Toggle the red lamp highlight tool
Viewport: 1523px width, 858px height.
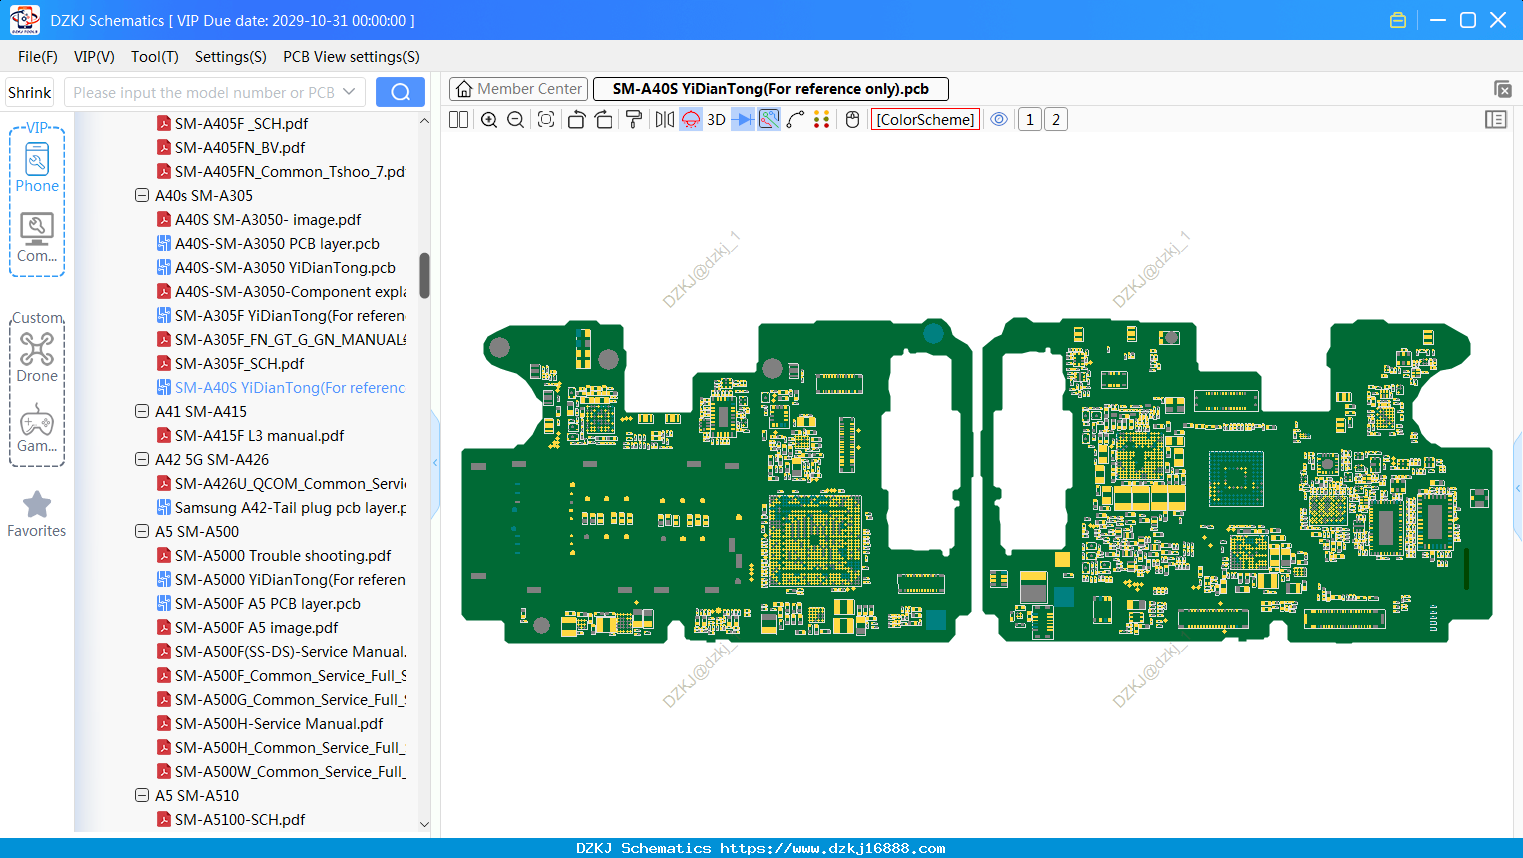pos(691,120)
